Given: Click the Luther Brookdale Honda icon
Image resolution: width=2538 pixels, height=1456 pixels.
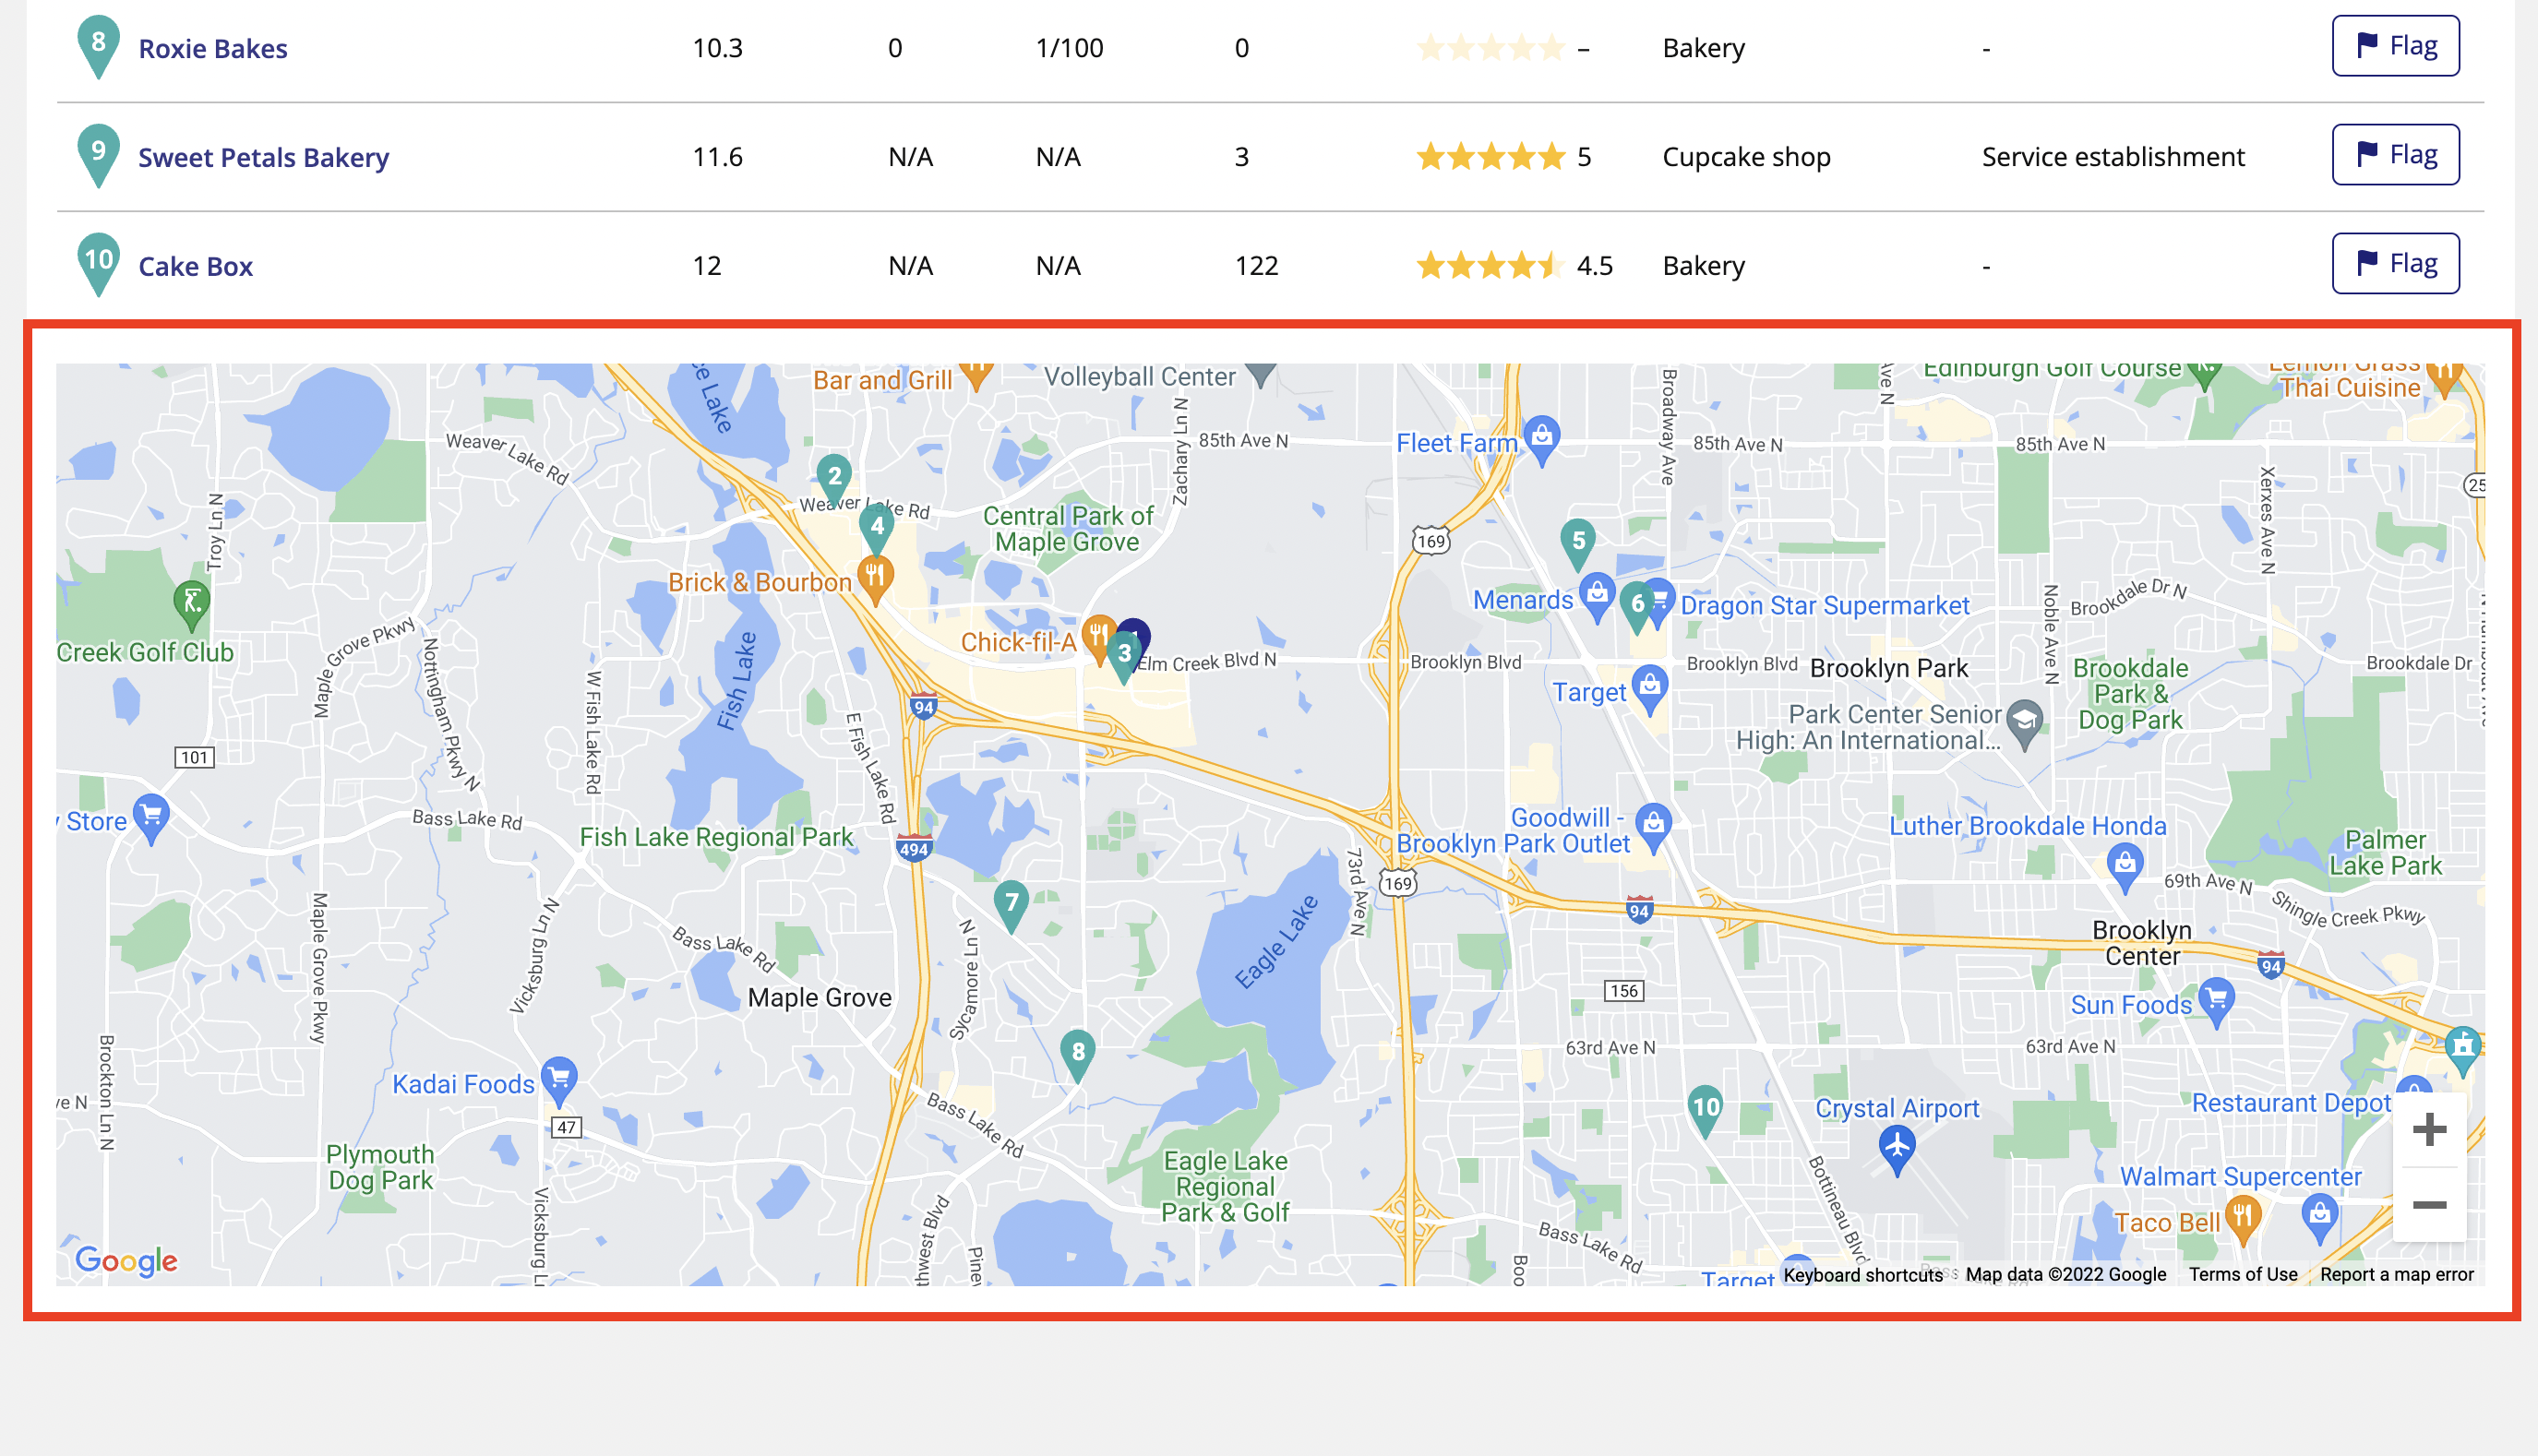Looking at the screenshot, I should coord(2125,866).
